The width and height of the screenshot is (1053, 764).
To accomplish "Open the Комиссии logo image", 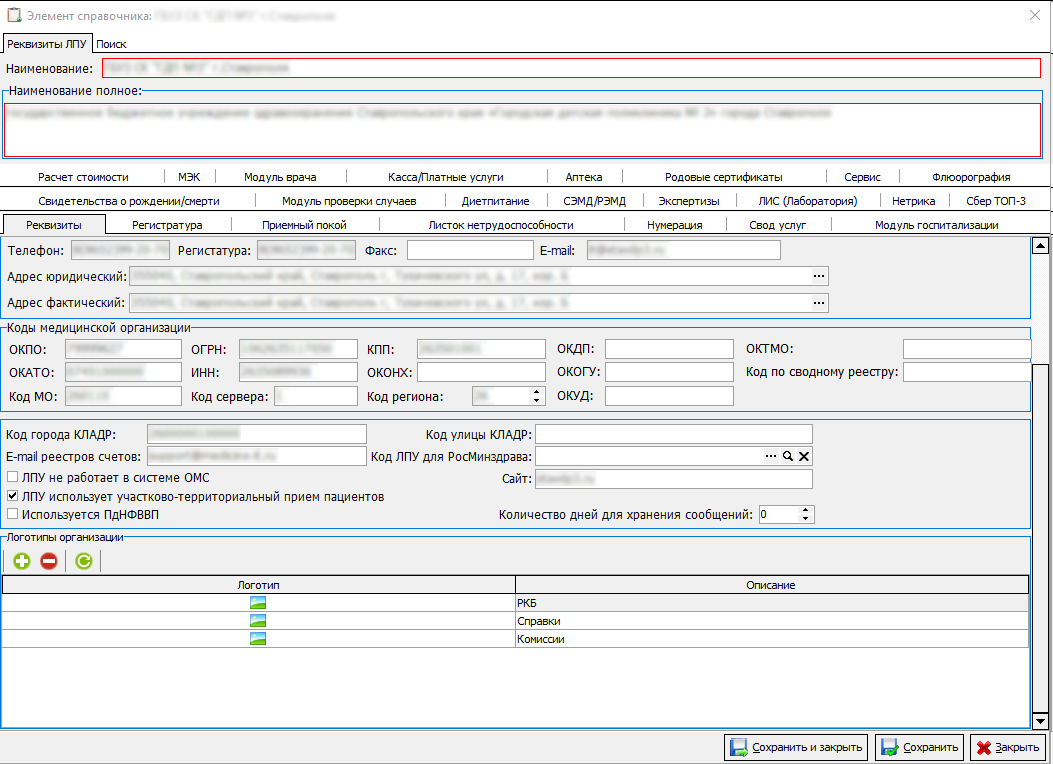I will [x=258, y=639].
